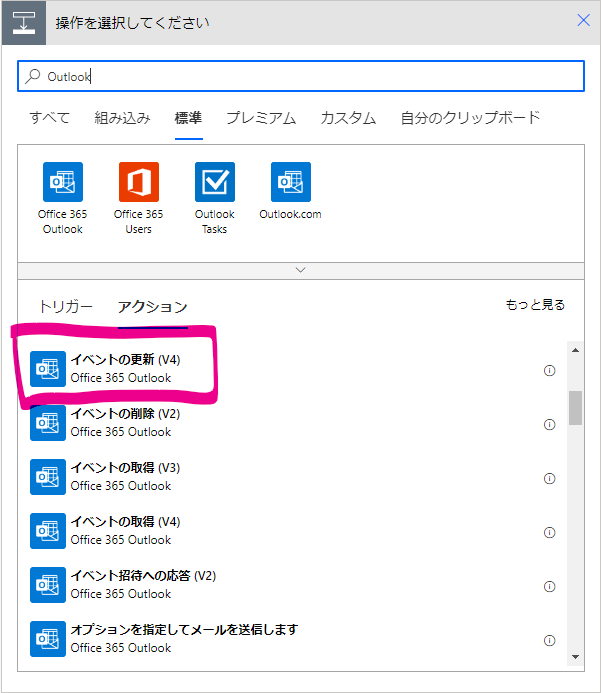
Task: Show info for イベントの更新 (V4)
Action: (x=549, y=370)
